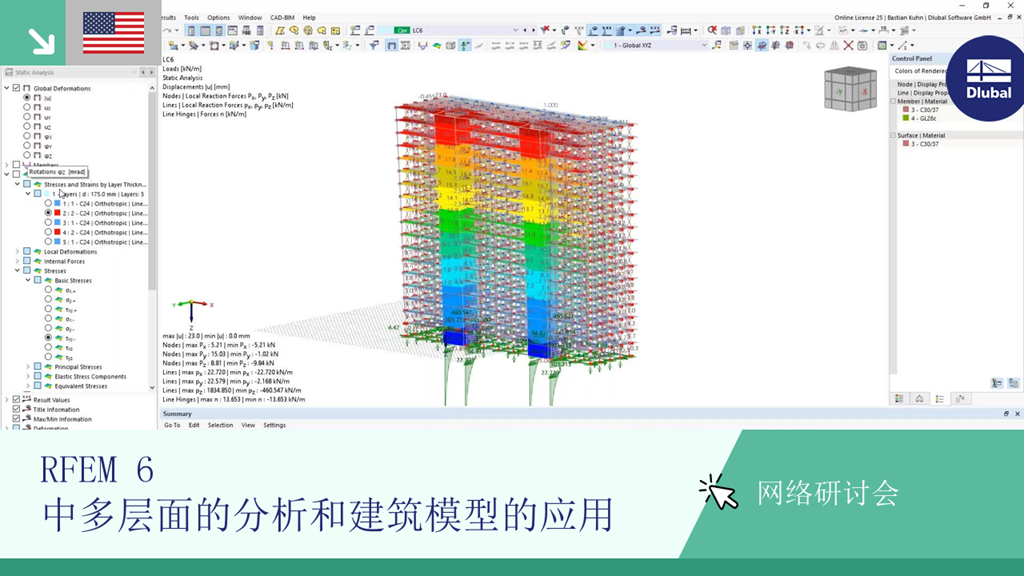Collapse the Global Deformations tree node

7,88
